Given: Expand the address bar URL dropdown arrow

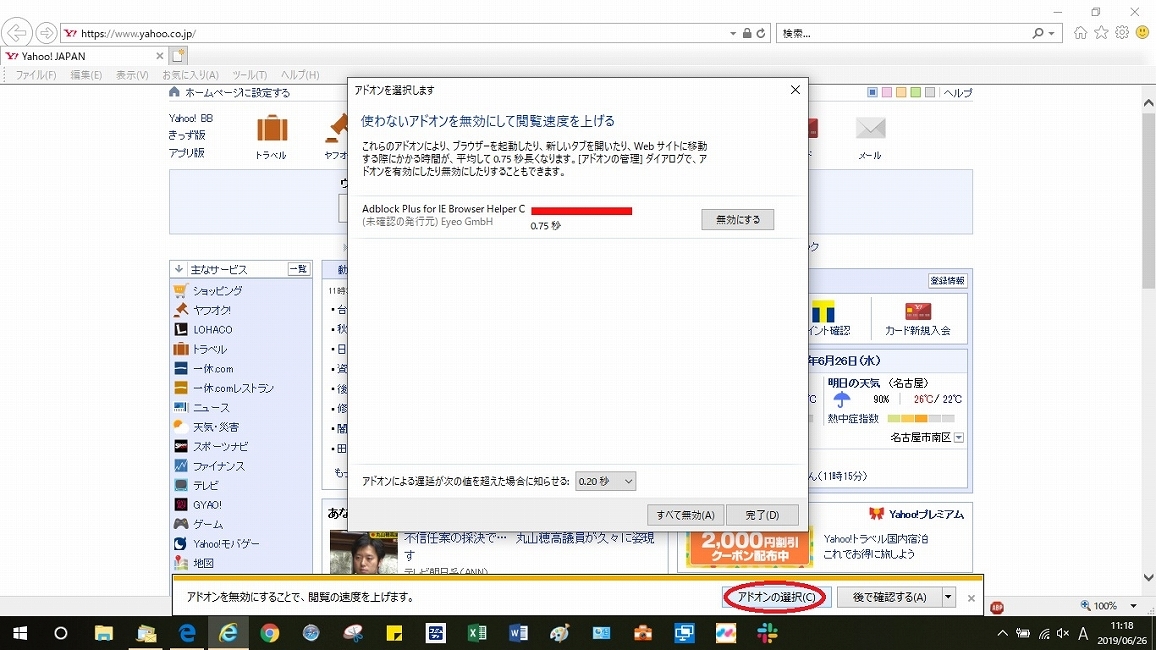Looking at the screenshot, I should point(733,33).
